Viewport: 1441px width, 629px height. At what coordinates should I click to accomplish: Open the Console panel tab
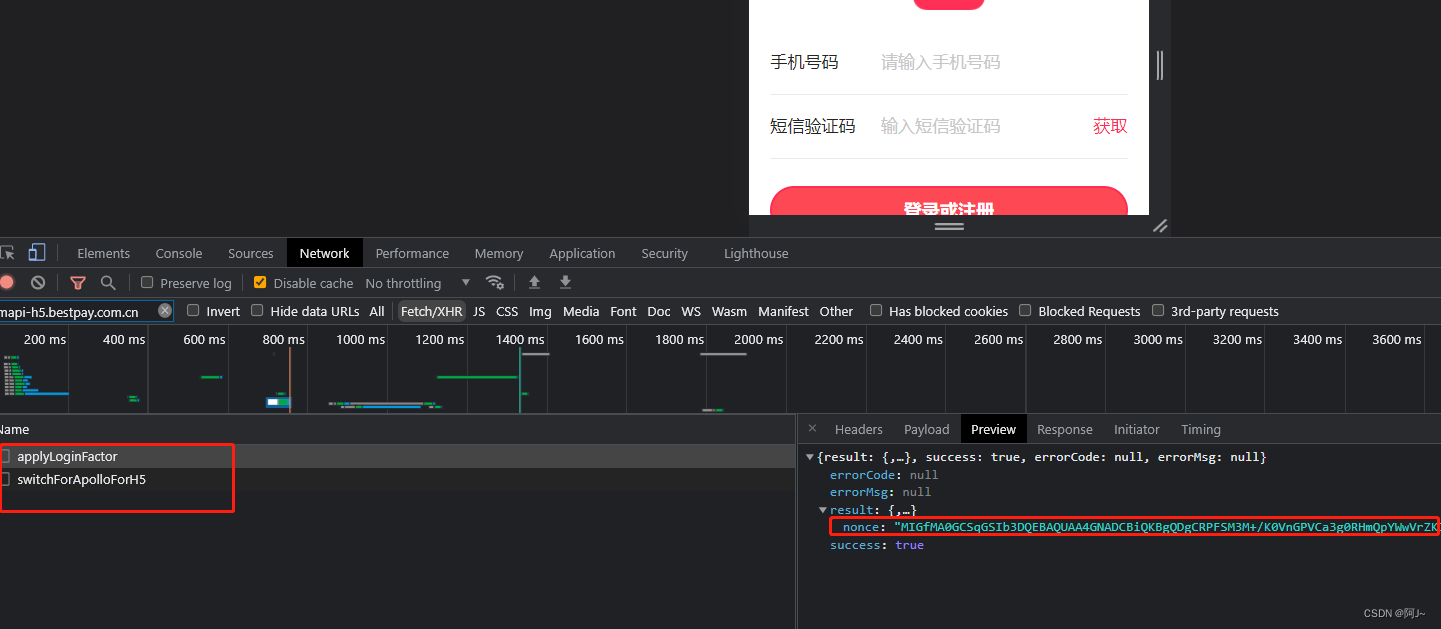(178, 252)
